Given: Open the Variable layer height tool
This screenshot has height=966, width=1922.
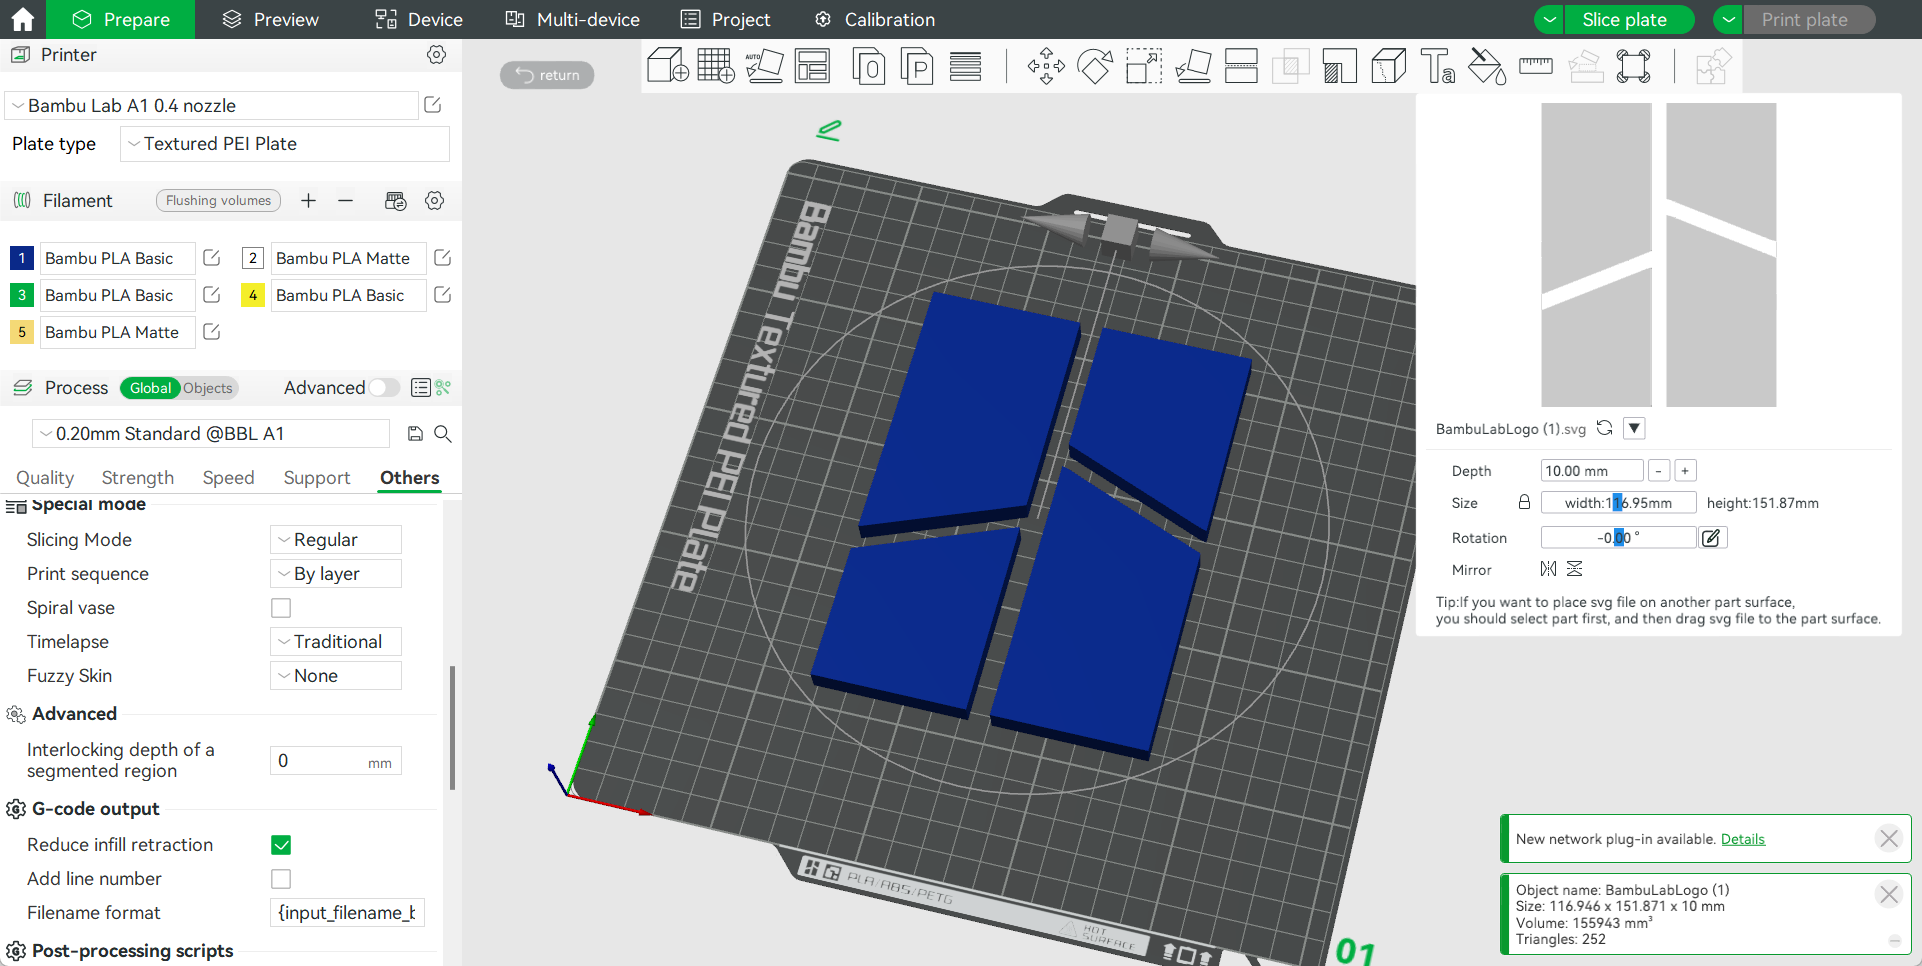Looking at the screenshot, I should click(965, 66).
